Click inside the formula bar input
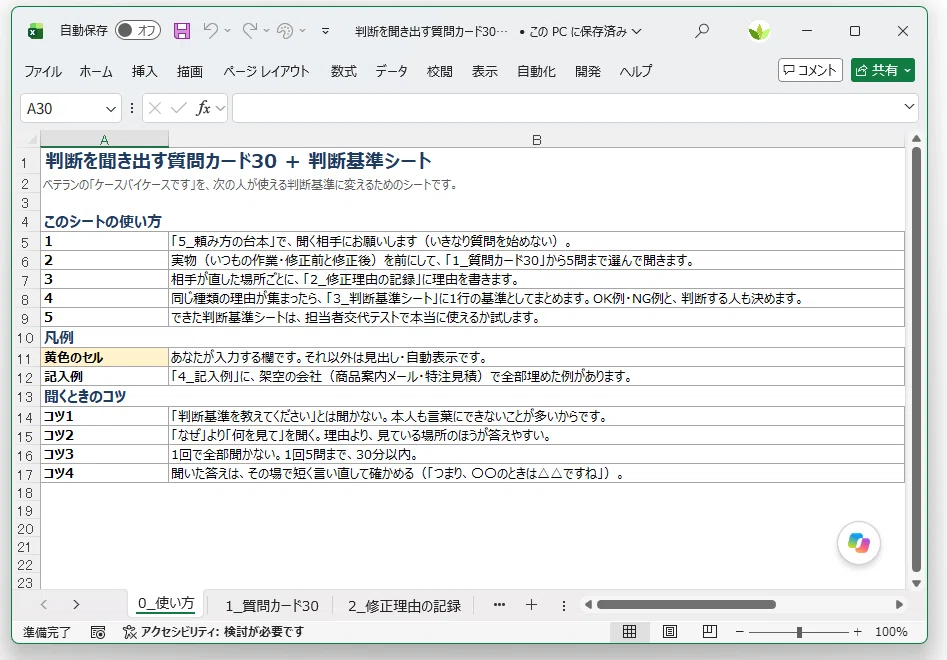Image resolution: width=947 pixels, height=660 pixels. [567, 109]
